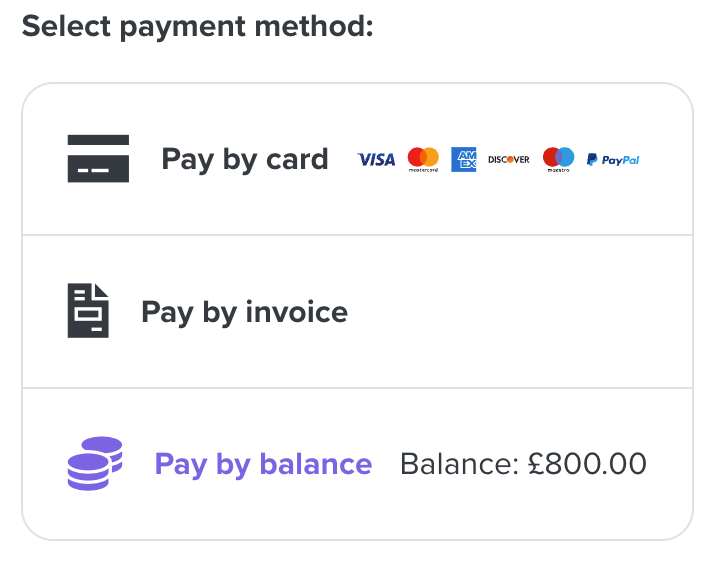Click the word 'balance' in purple text
726x574 pixels.
[x=316, y=464]
